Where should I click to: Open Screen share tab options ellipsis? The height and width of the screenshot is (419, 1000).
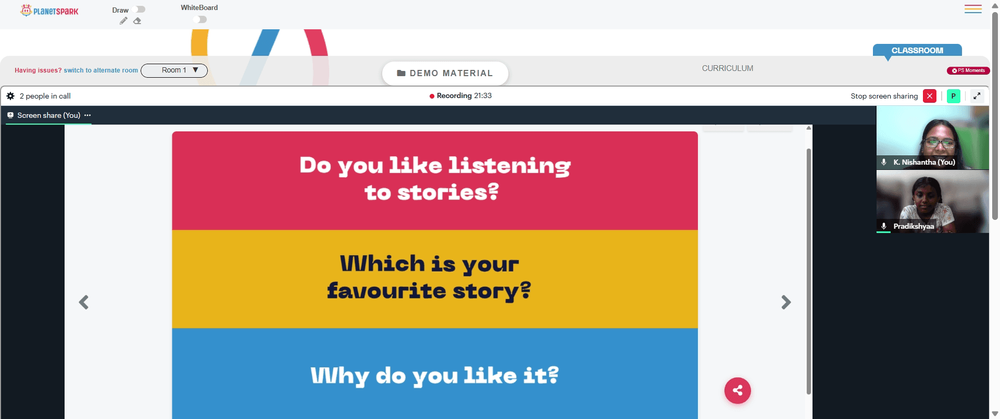pos(87,115)
